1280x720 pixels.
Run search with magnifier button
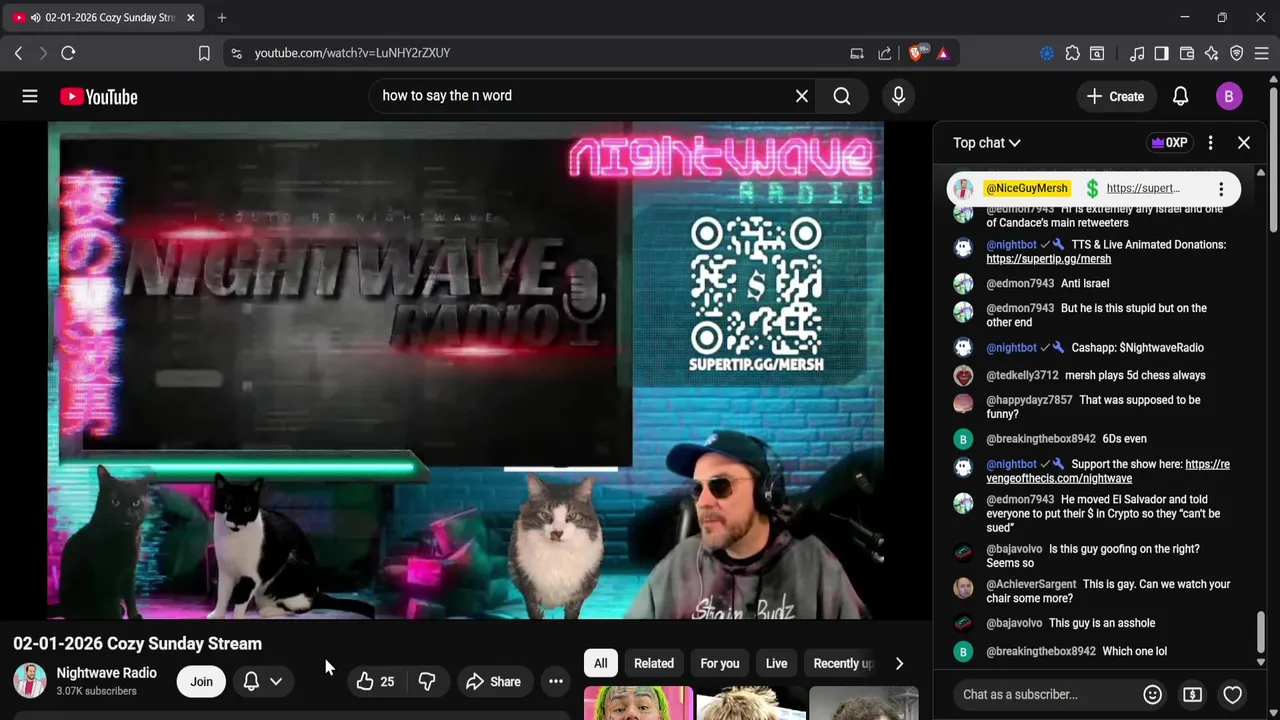coord(842,96)
